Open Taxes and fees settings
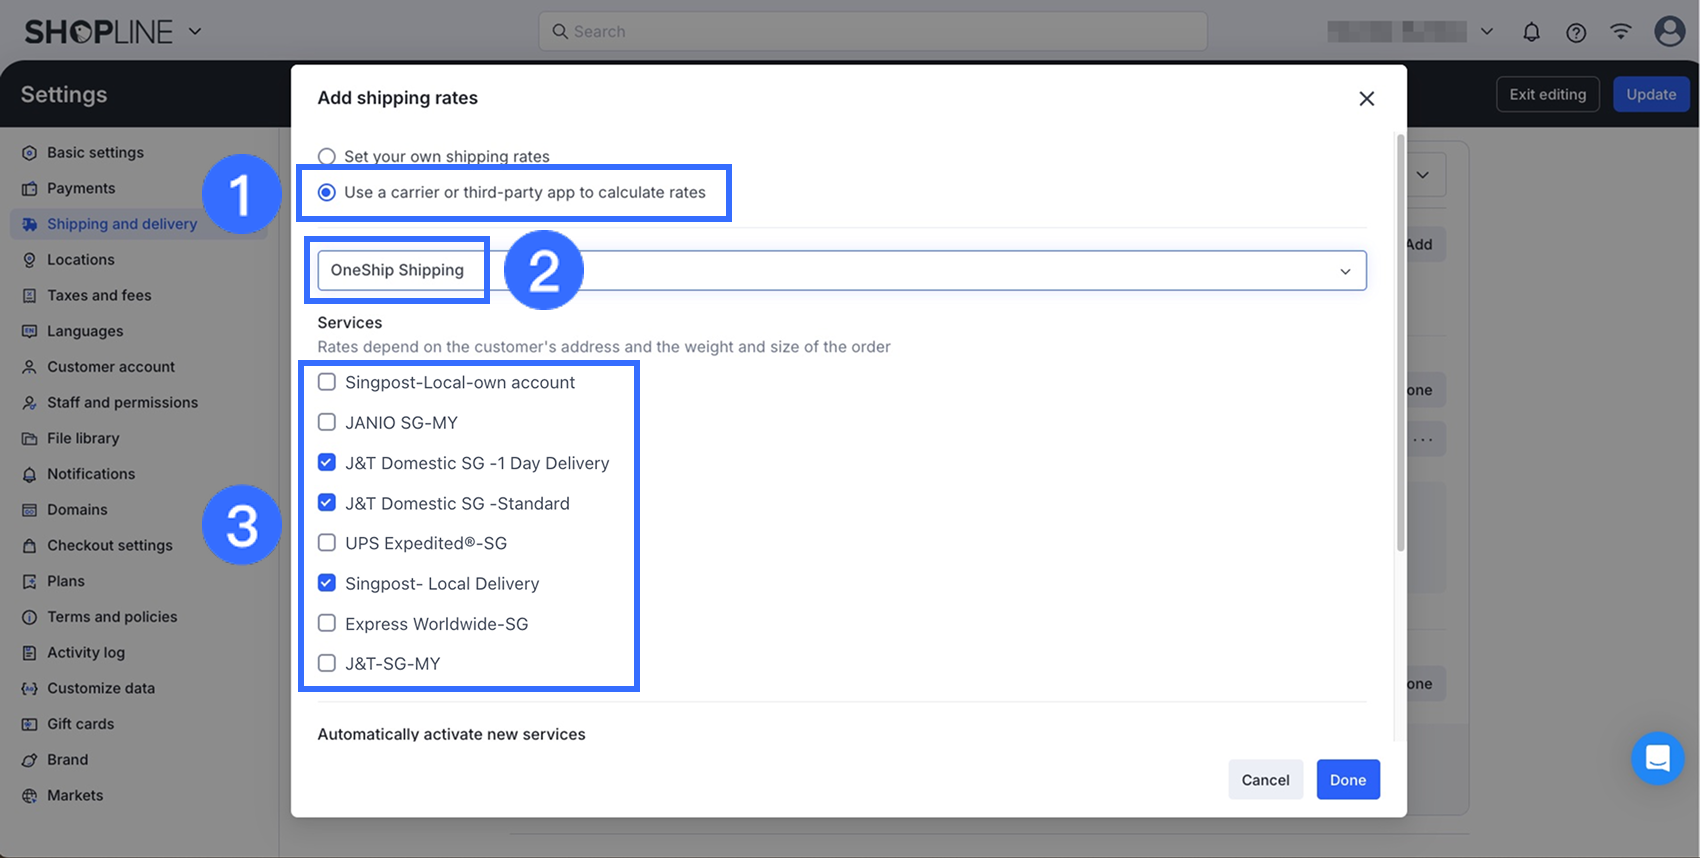Screen dimensions: 1700x858 (99, 296)
